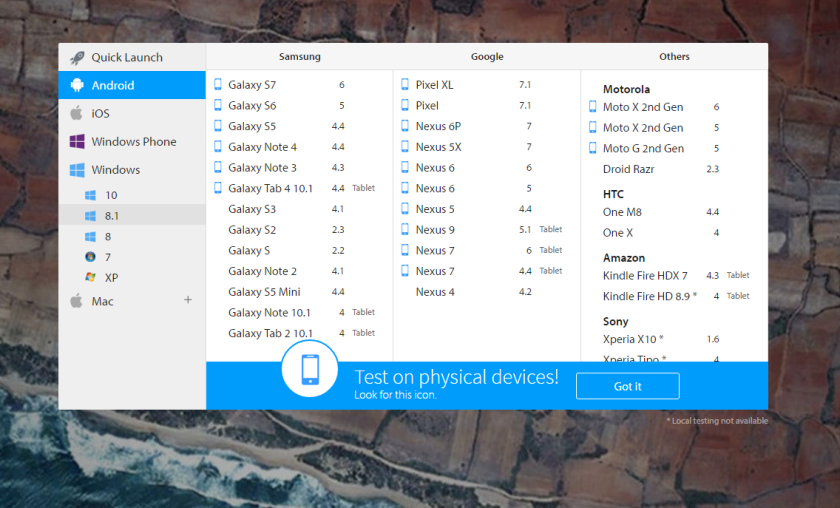Click the large phone icon in blue banner
Viewport: 840px width, 508px height.
(x=310, y=369)
